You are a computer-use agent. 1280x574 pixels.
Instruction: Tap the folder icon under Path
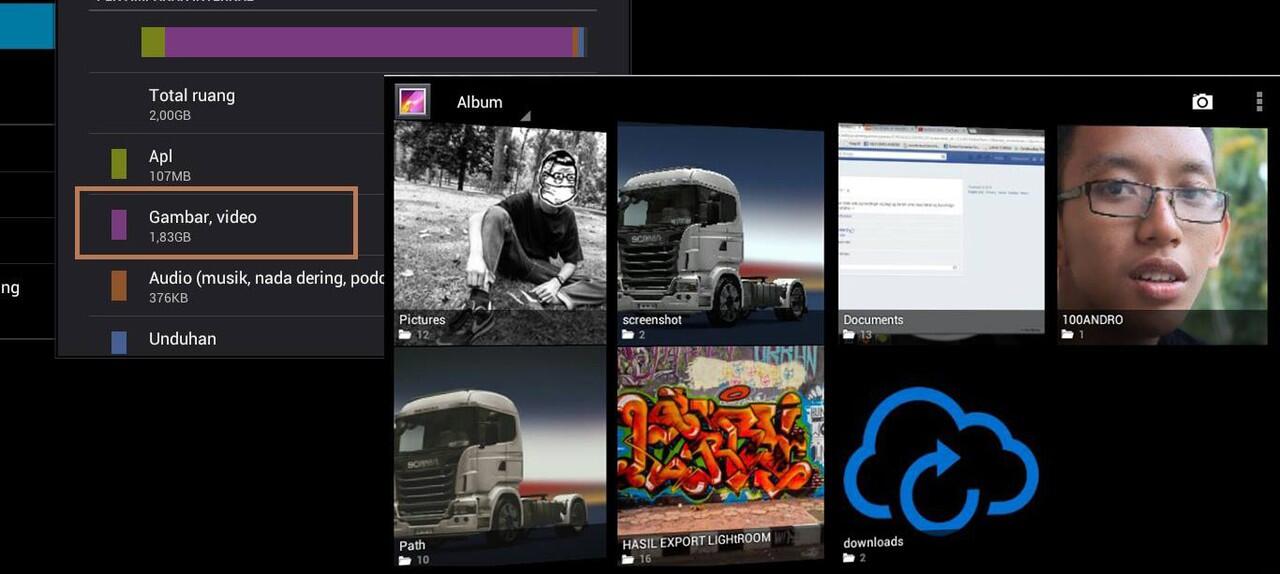tap(405, 560)
